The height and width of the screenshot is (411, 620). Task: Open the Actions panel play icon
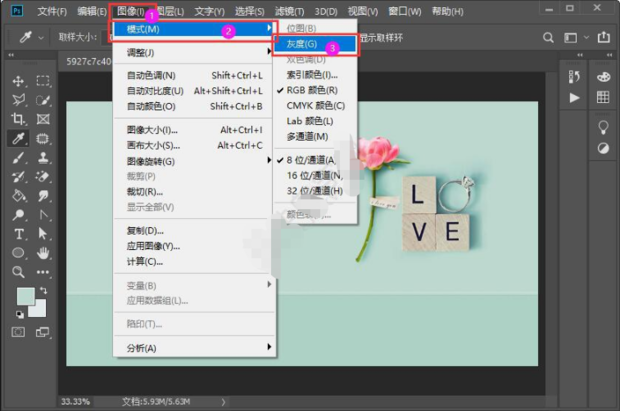(574, 98)
